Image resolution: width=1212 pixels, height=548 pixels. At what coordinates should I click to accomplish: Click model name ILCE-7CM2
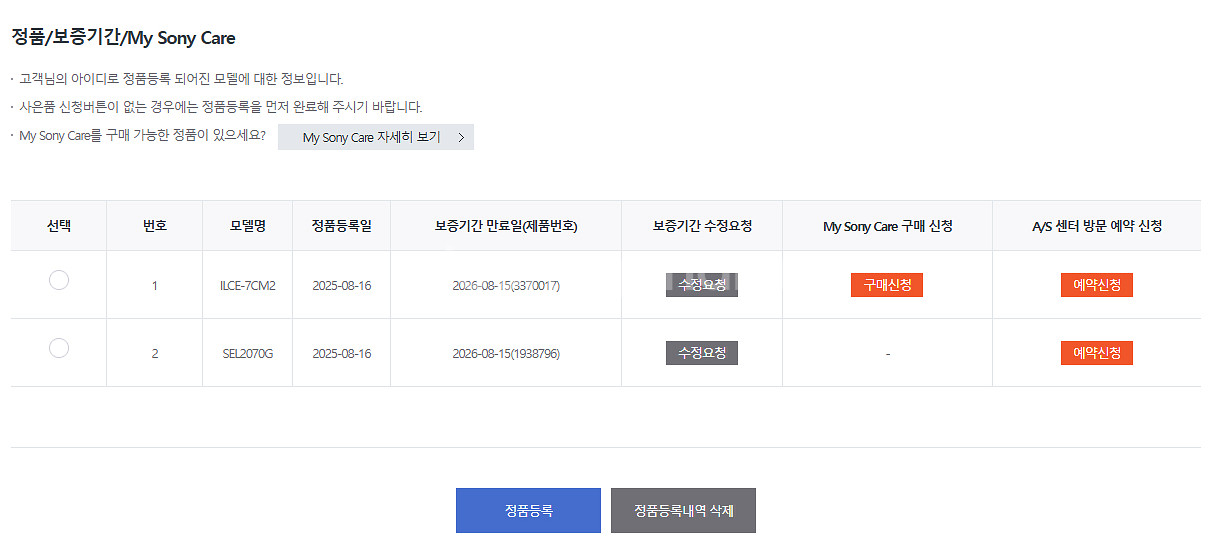click(247, 286)
